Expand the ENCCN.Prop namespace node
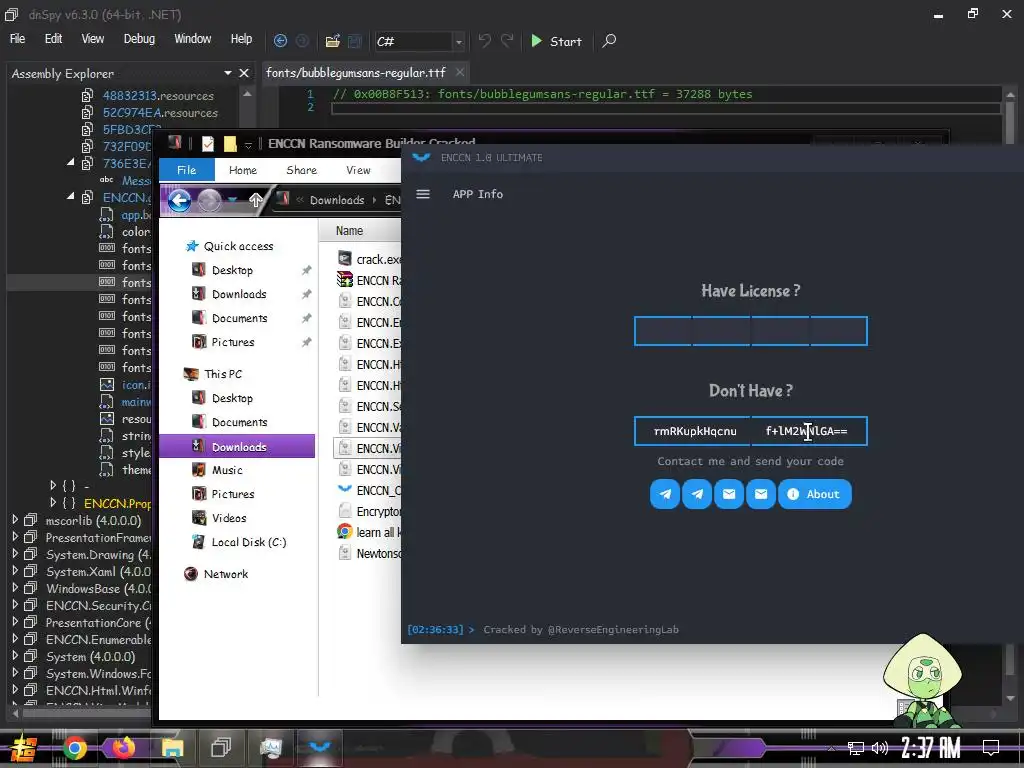The image size is (1024, 768). coord(53,503)
